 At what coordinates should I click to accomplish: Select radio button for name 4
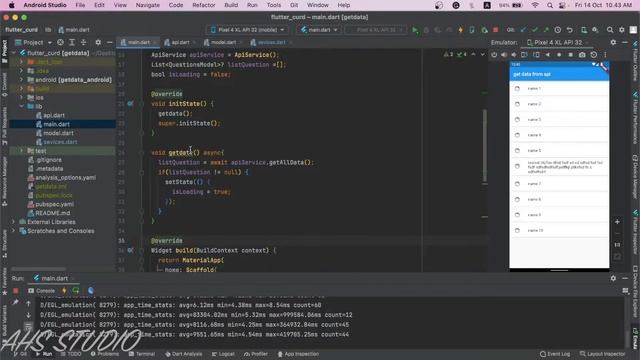pyautogui.click(x=517, y=135)
